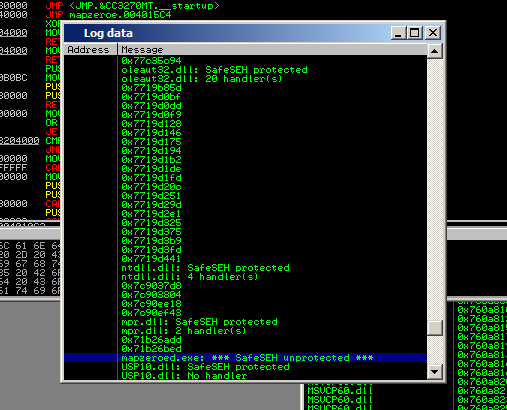Select 'USP10.dll: No handler' log line
Screen dimensions: 507x410
pos(184,376)
